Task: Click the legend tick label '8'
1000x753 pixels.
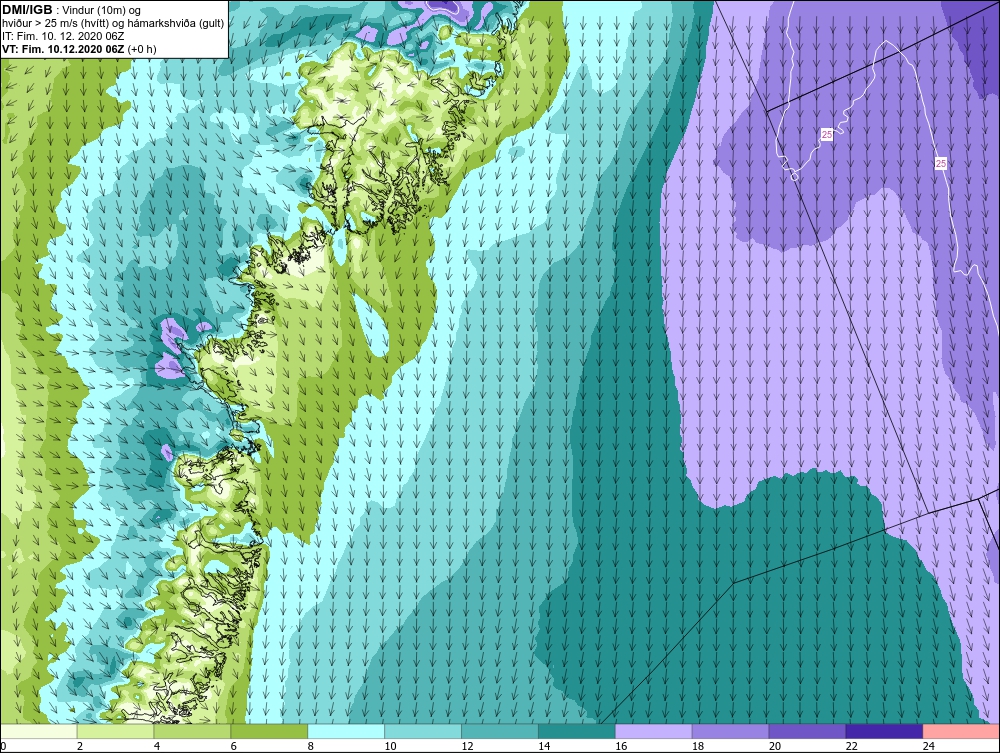Action: [x=311, y=746]
